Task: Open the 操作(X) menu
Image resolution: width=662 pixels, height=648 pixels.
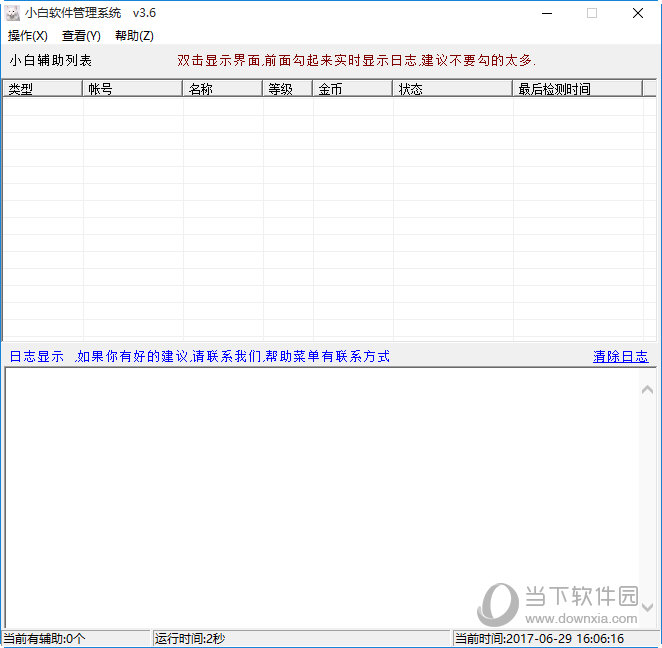Action: pyautogui.click(x=27, y=36)
